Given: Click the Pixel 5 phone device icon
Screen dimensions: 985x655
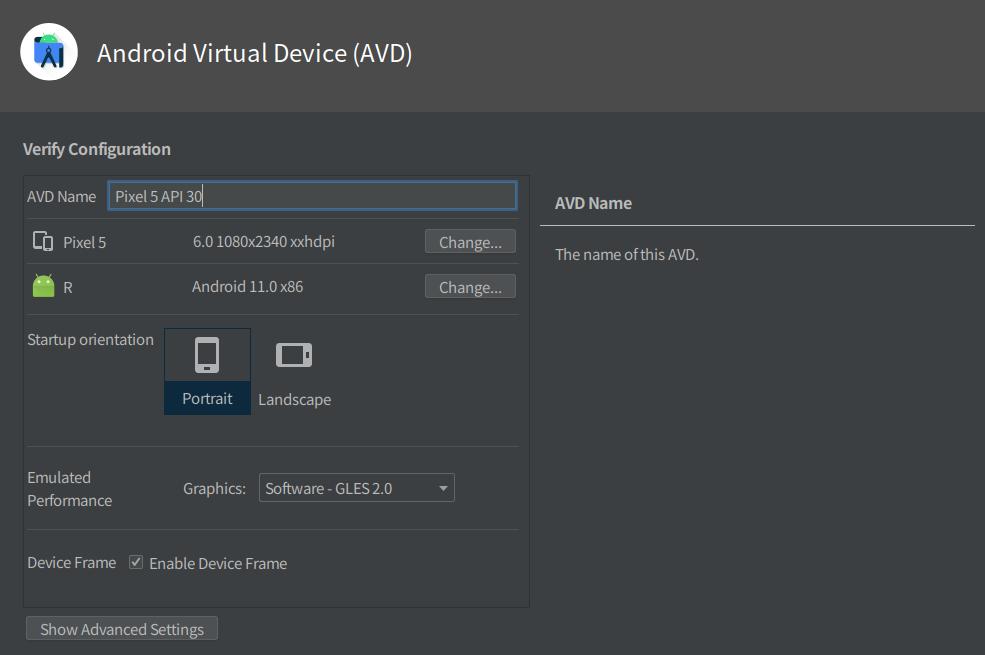Looking at the screenshot, I should [x=43, y=241].
